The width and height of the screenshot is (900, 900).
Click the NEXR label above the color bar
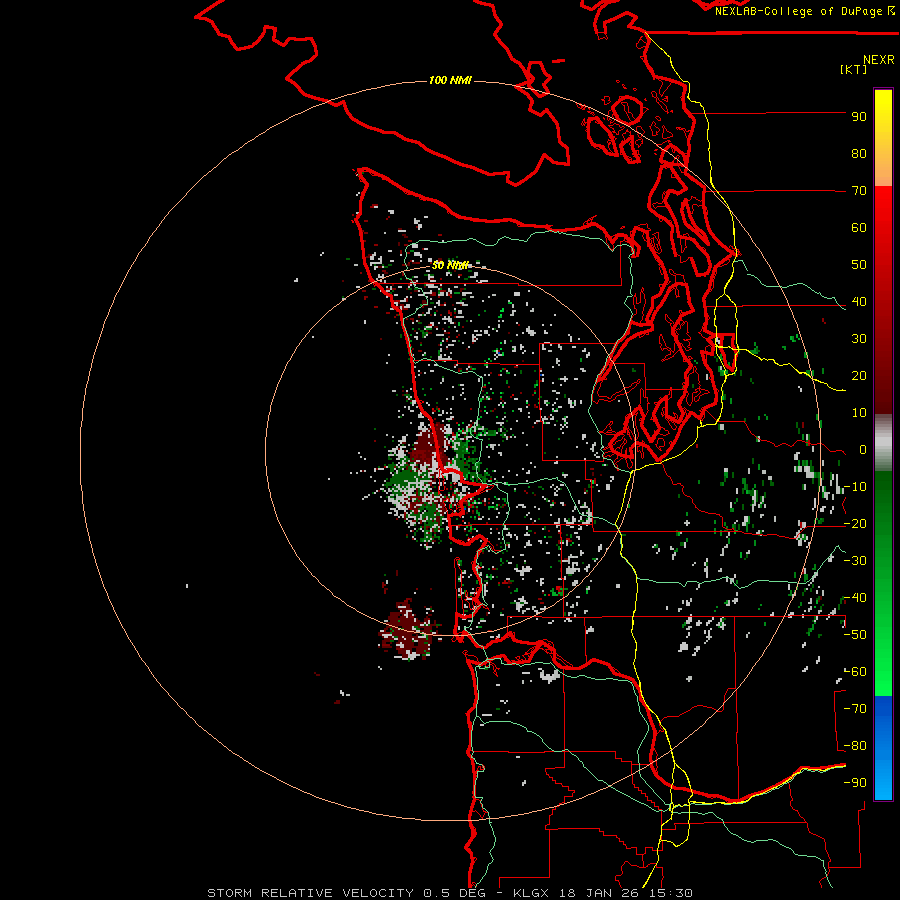(879, 60)
